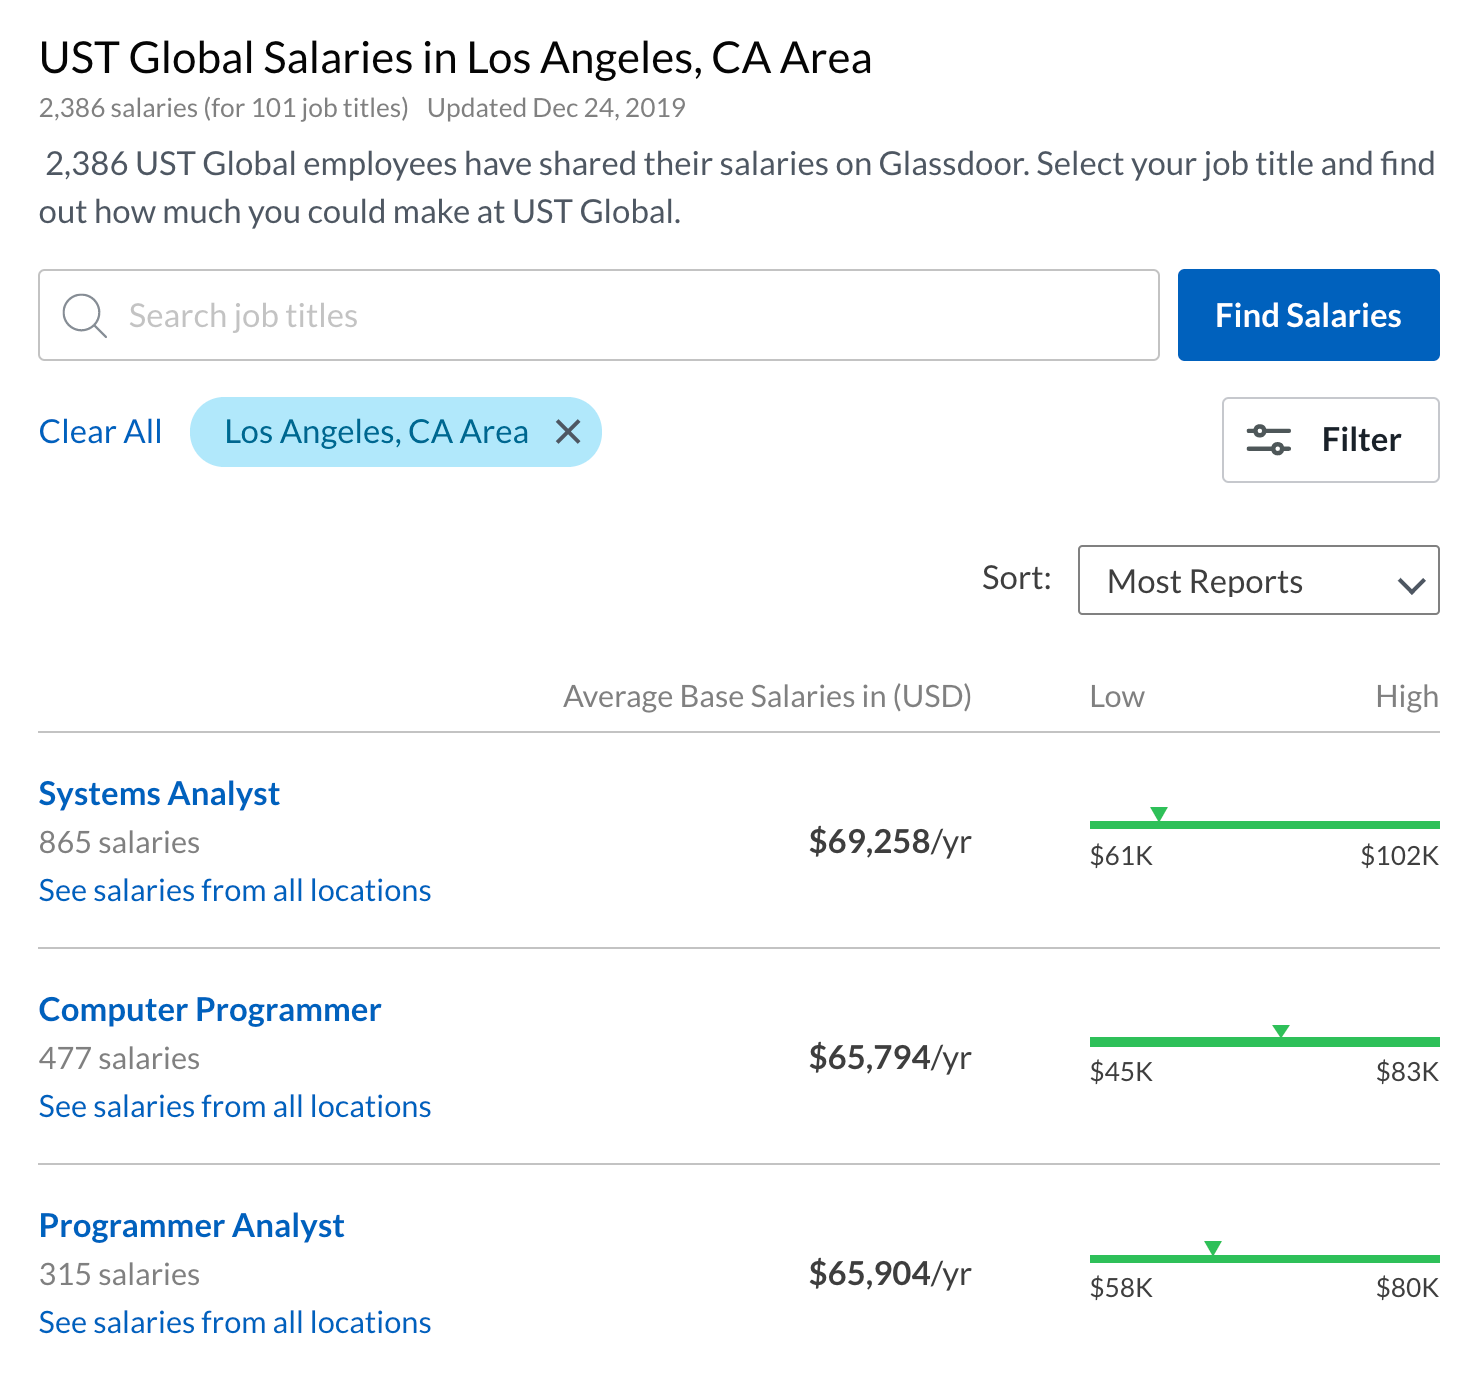Click the Clear All link

coord(100,432)
